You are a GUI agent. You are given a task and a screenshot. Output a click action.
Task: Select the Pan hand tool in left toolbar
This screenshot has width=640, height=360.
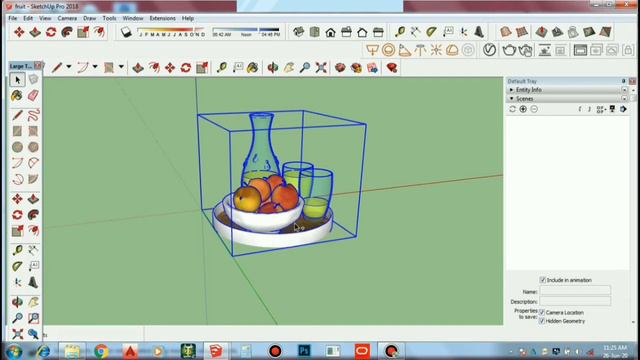point(33,302)
